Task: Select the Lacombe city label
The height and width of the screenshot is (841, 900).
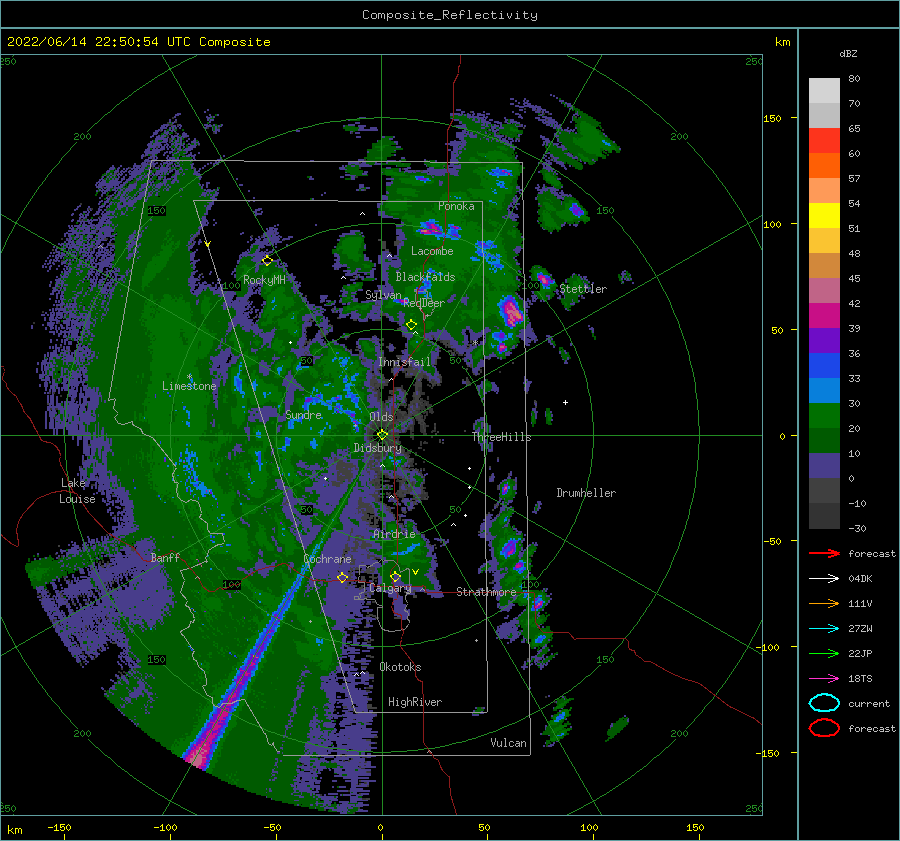Action: (432, 251)
